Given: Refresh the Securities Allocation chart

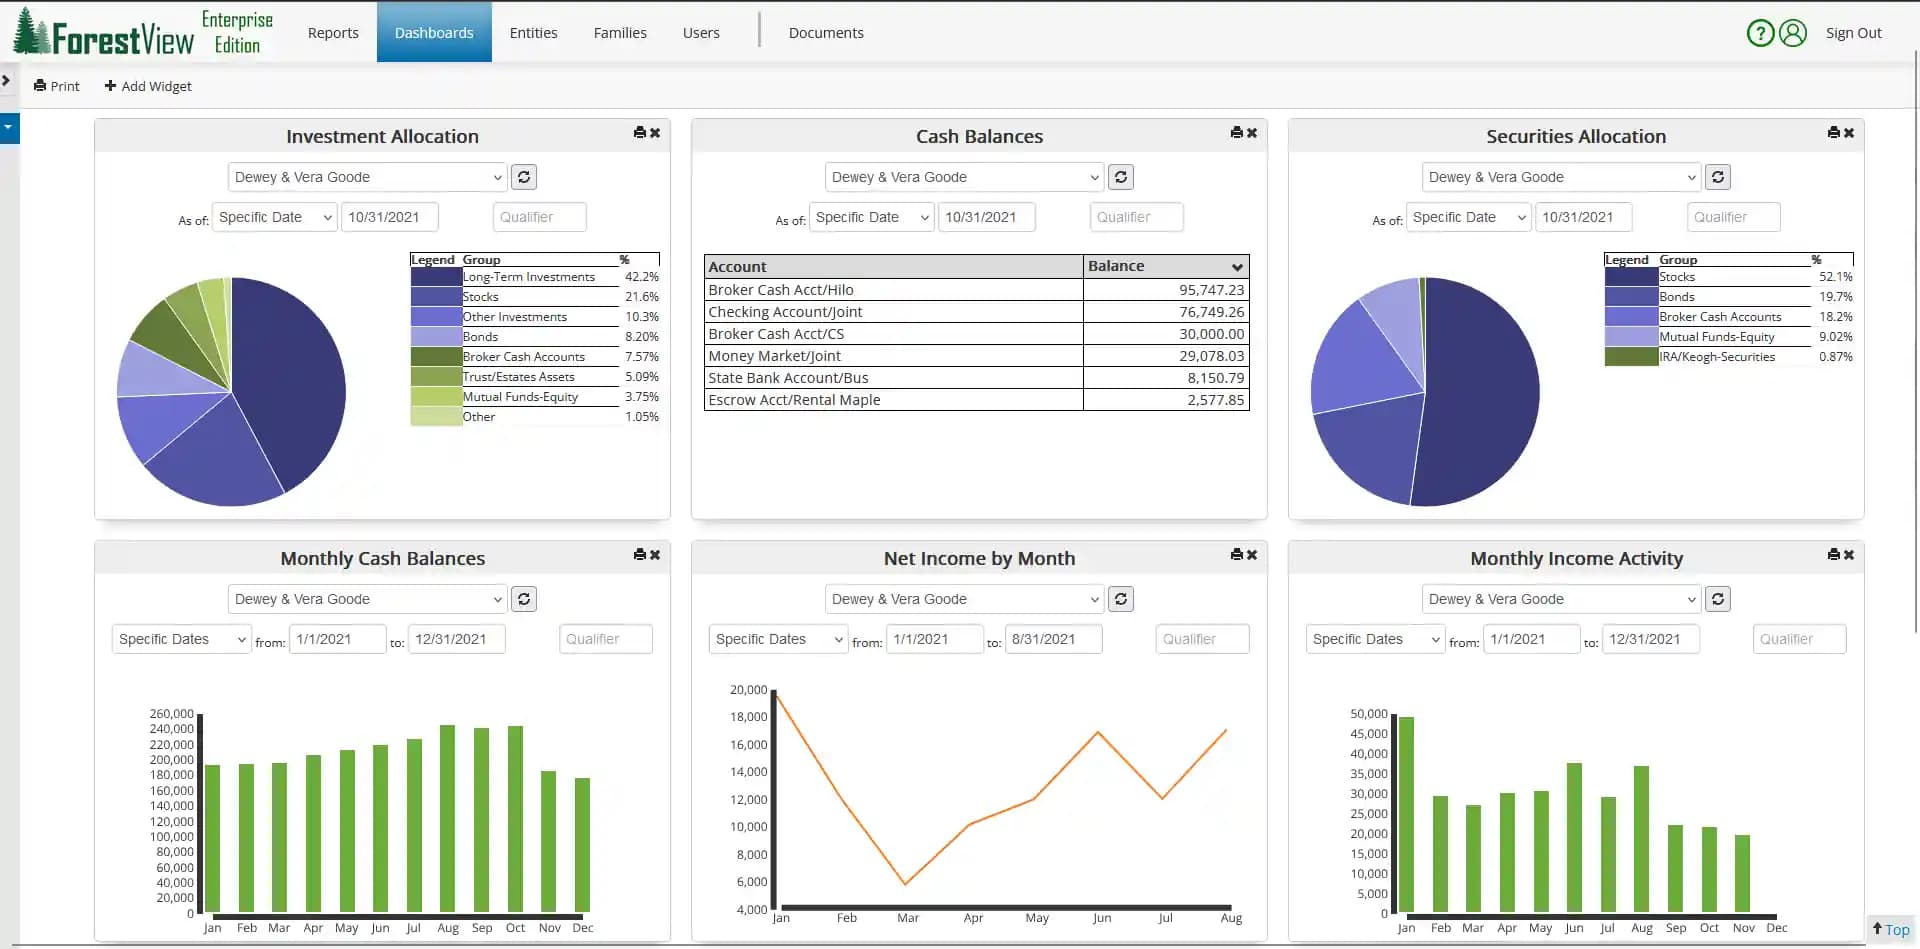Looking at the screenshot, I should click(x=1718, y=177).
